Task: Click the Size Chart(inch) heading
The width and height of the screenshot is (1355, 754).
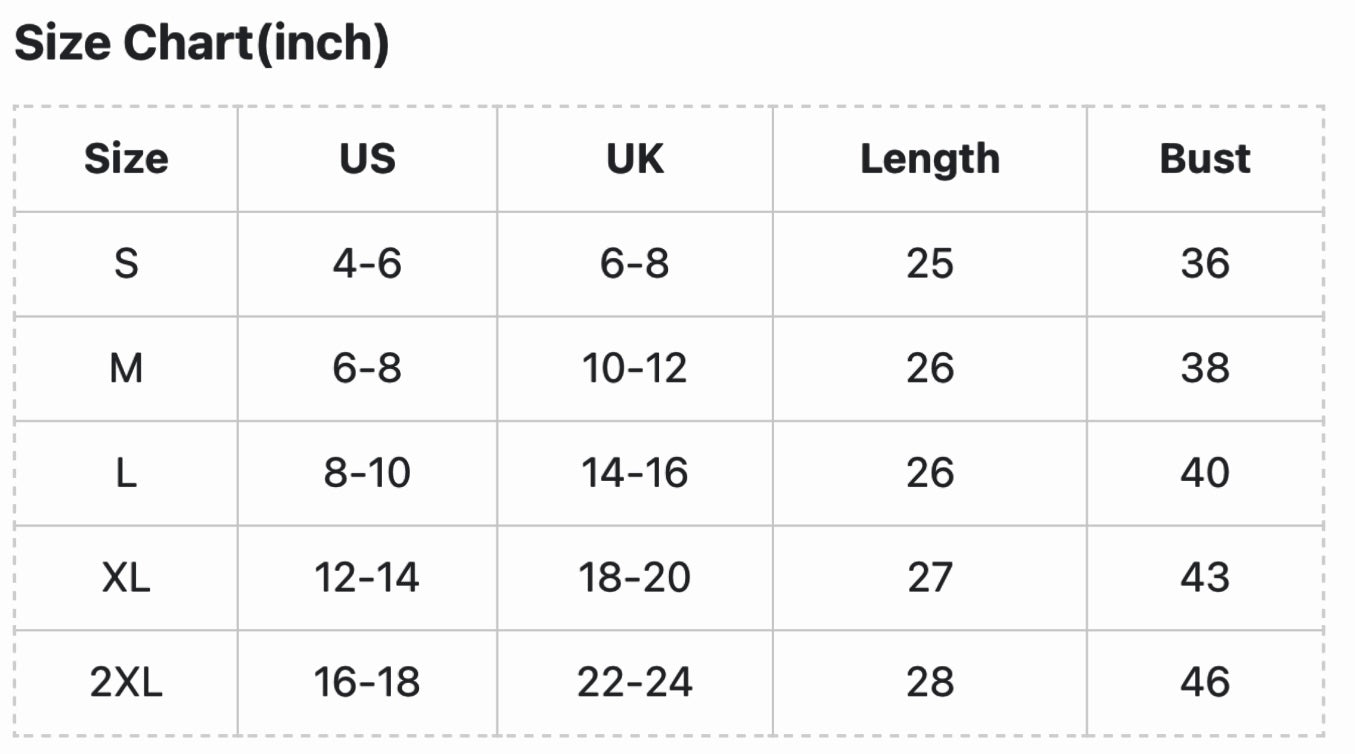Action: coord(201,44)
